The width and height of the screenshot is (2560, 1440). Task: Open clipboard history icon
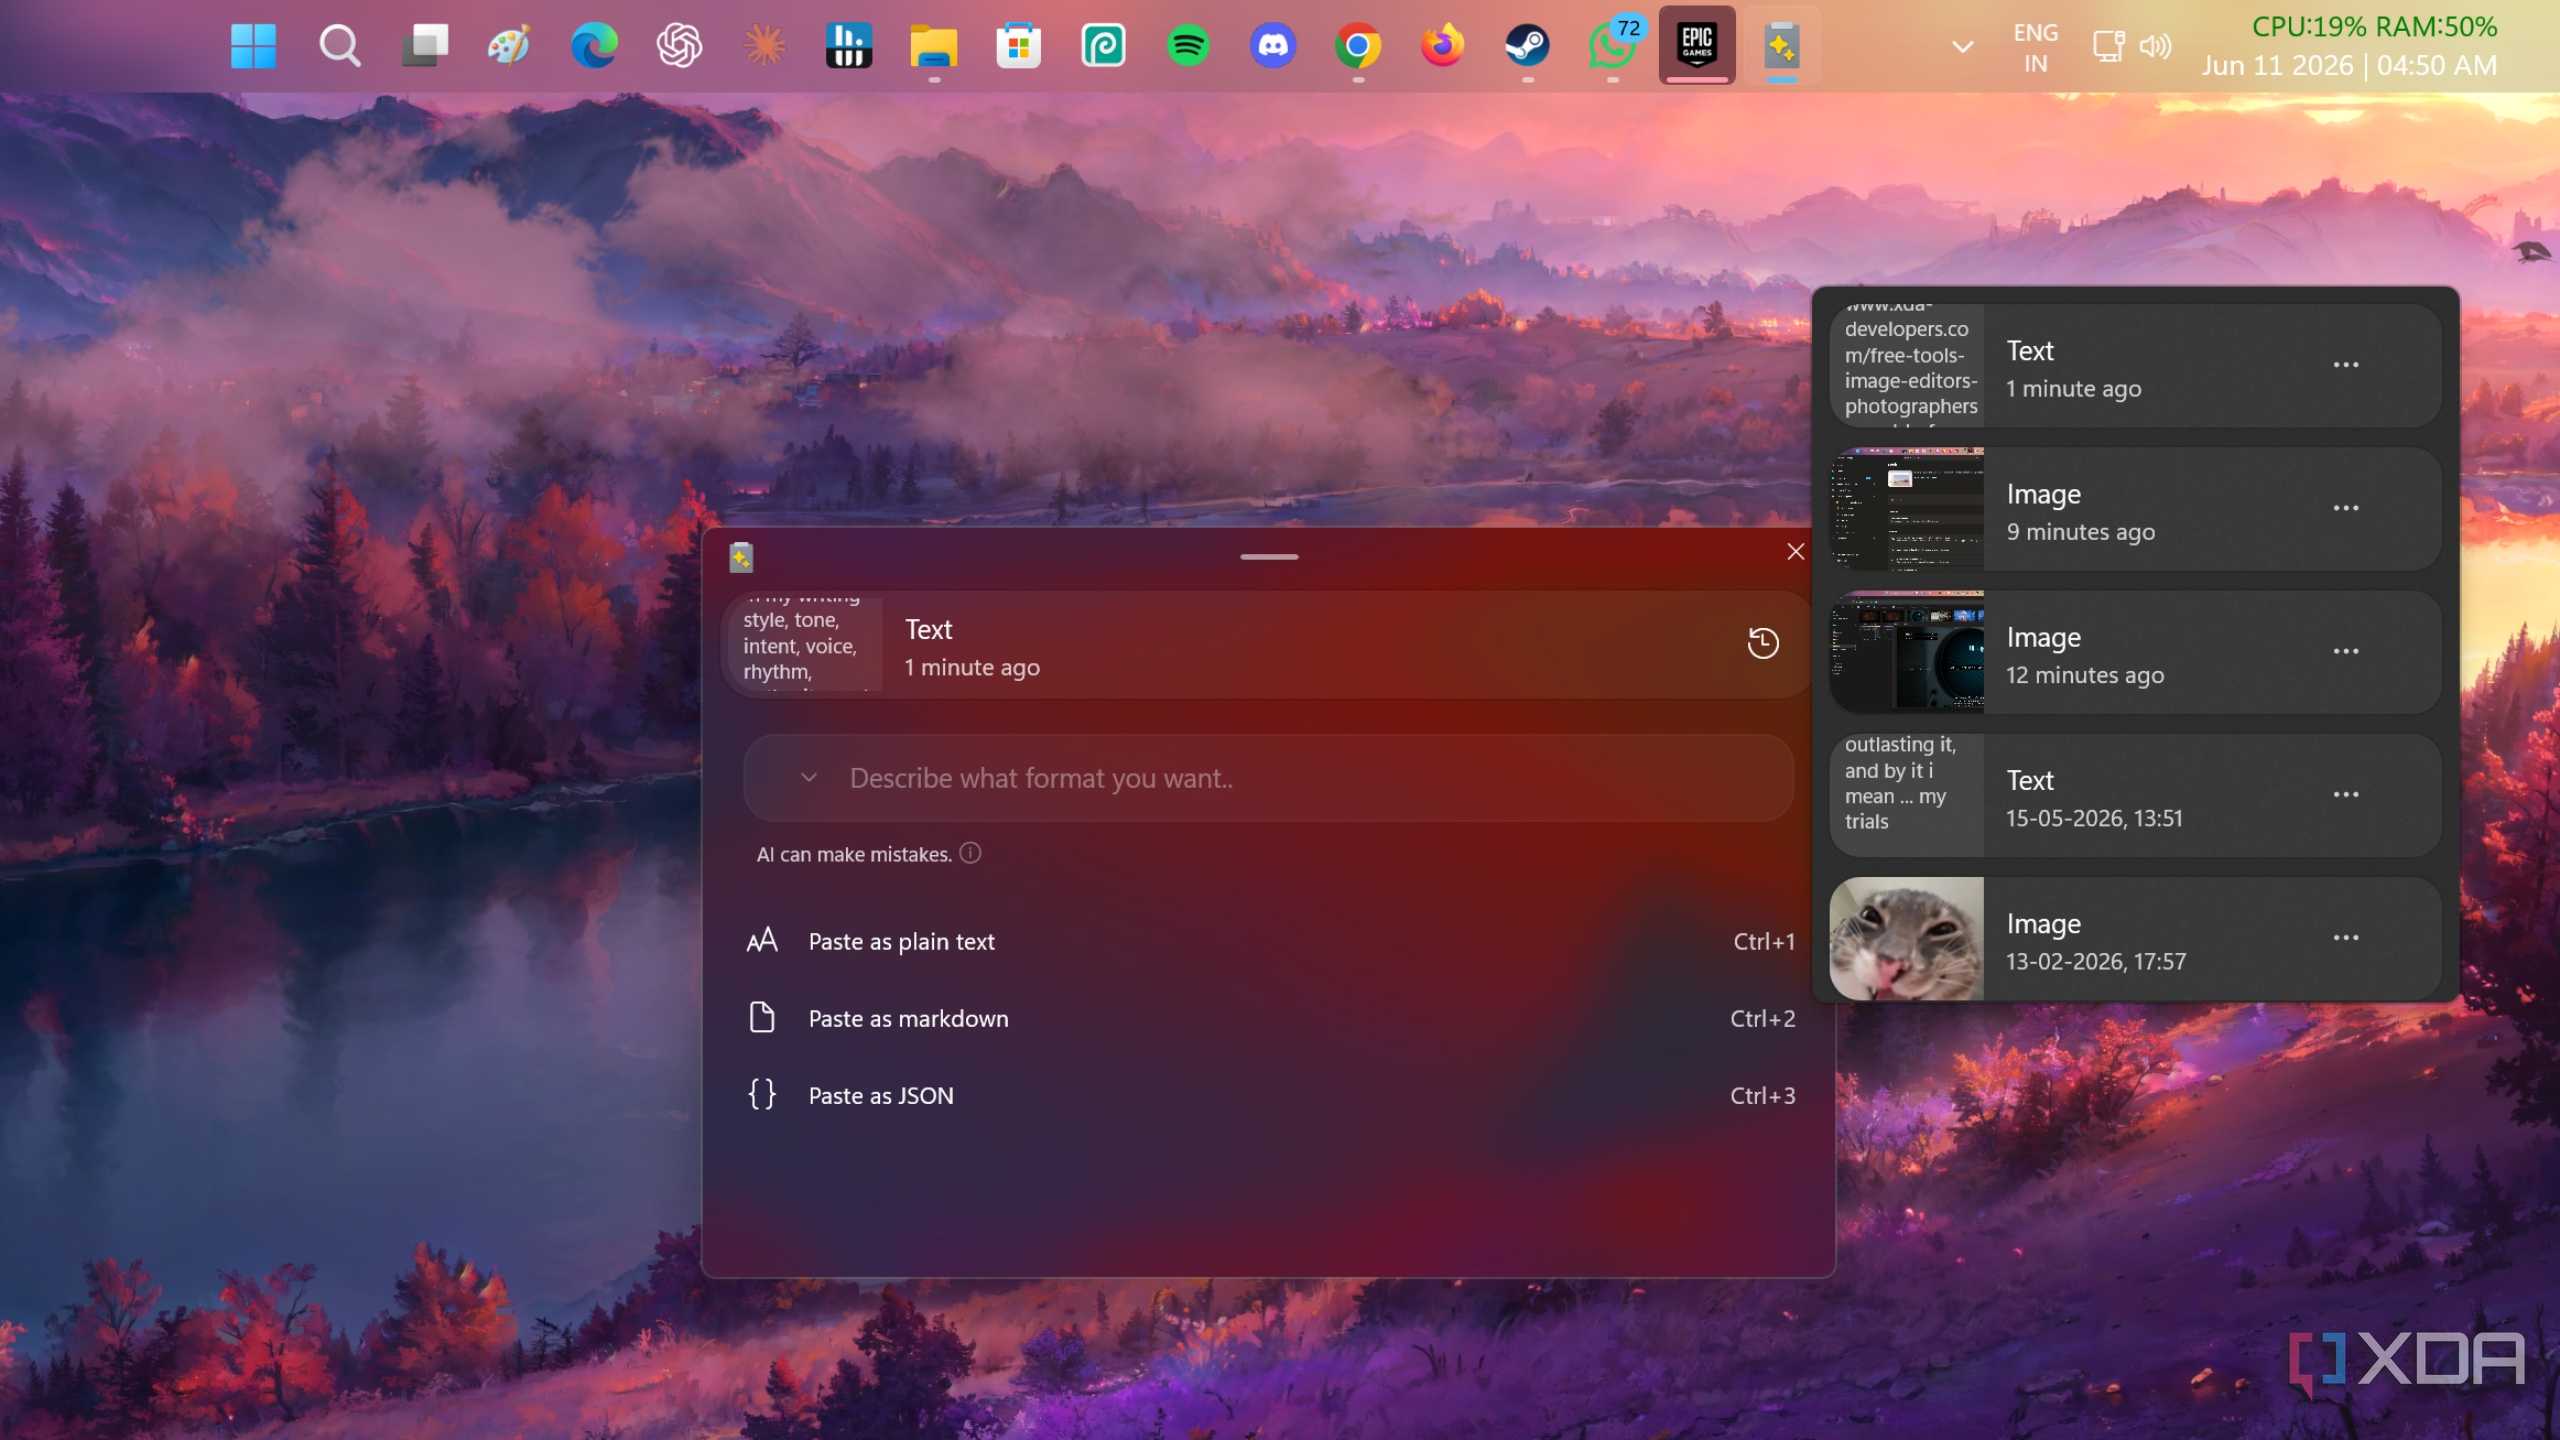coord(1763,643)
